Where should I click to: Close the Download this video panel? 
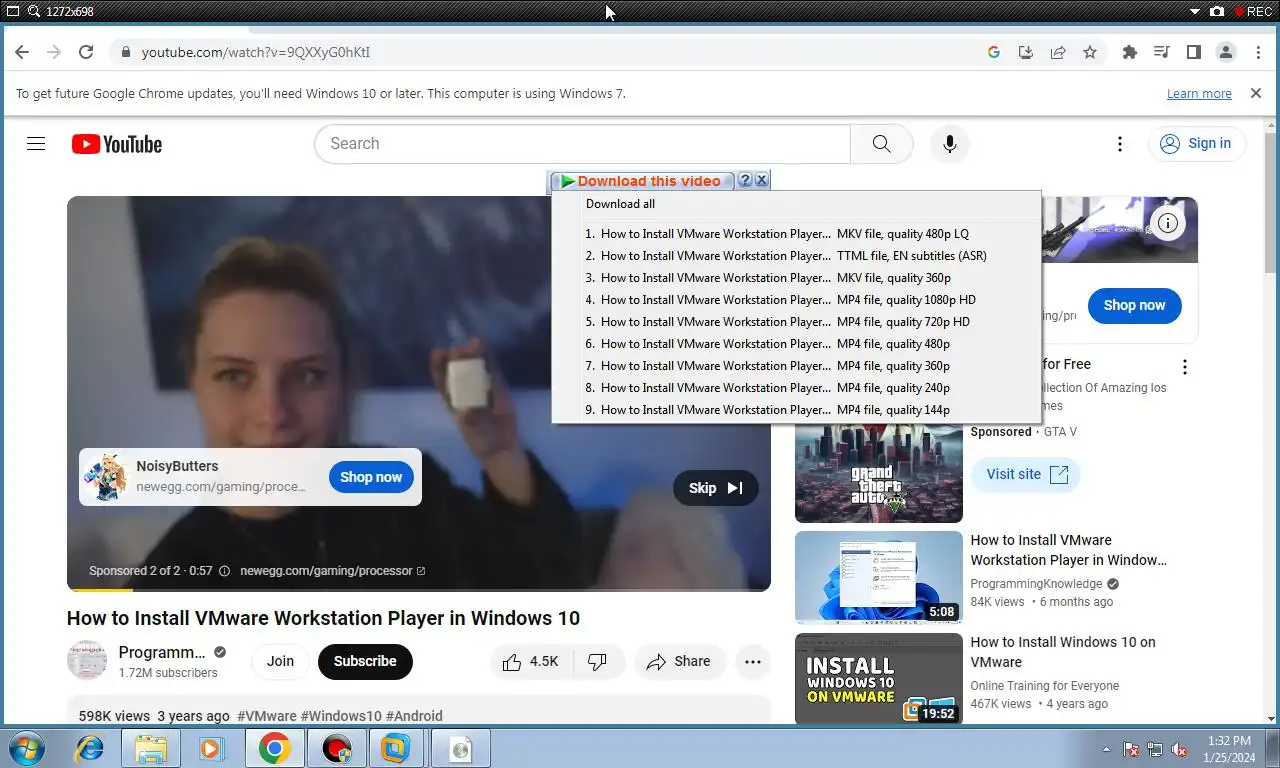pos(761,180)
